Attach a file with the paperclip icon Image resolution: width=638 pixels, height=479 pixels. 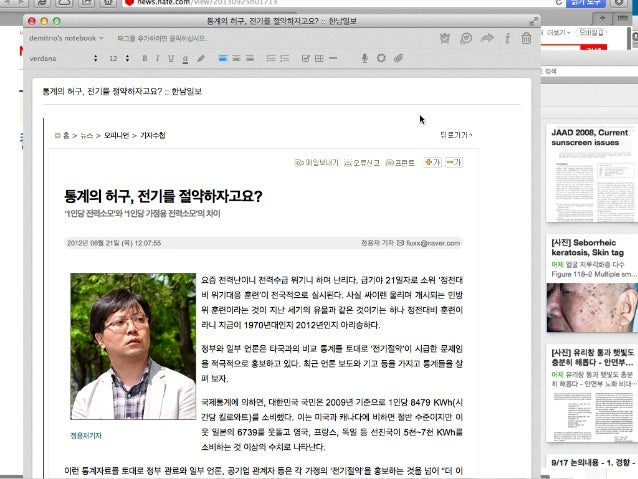[x=398, y=58]
